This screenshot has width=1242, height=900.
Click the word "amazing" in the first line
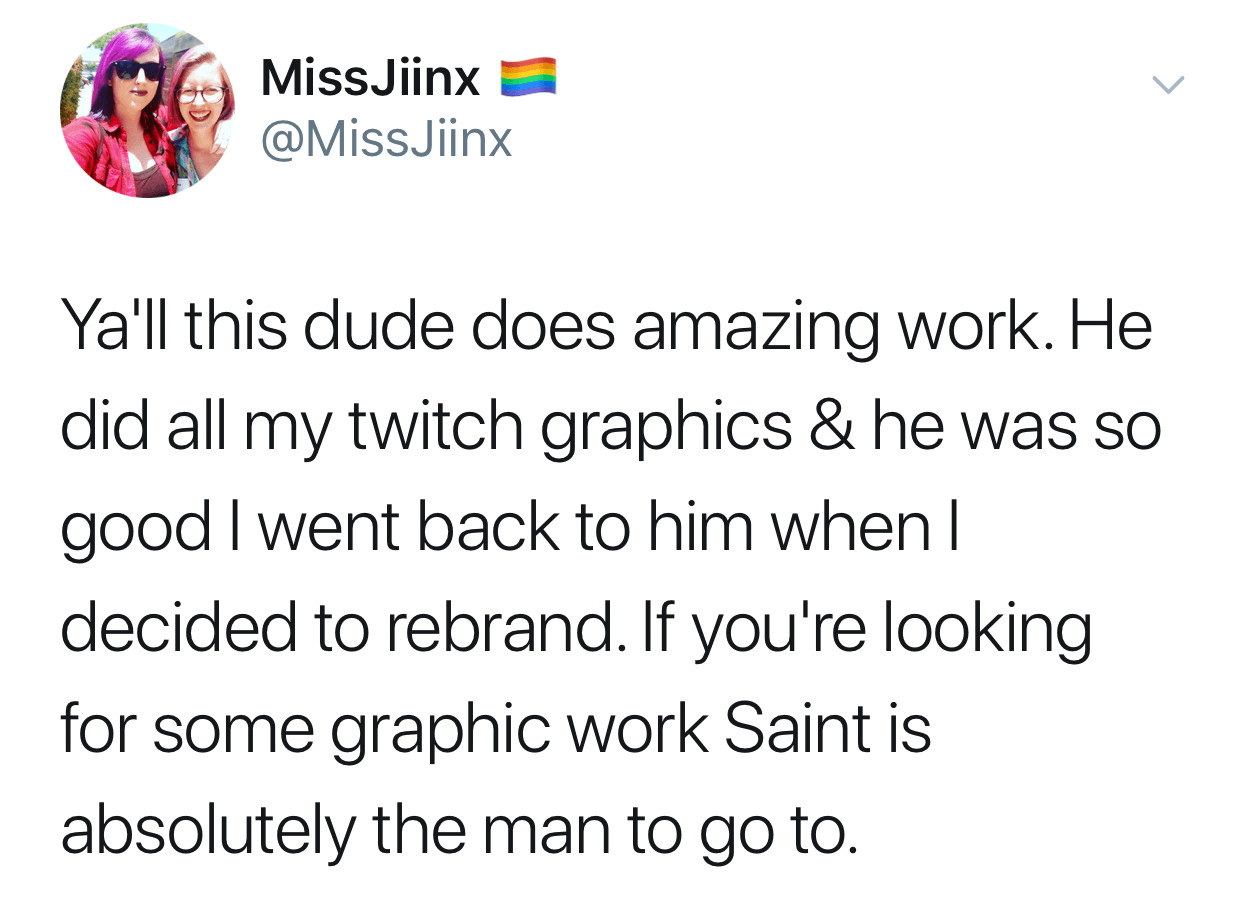point(759,326)
